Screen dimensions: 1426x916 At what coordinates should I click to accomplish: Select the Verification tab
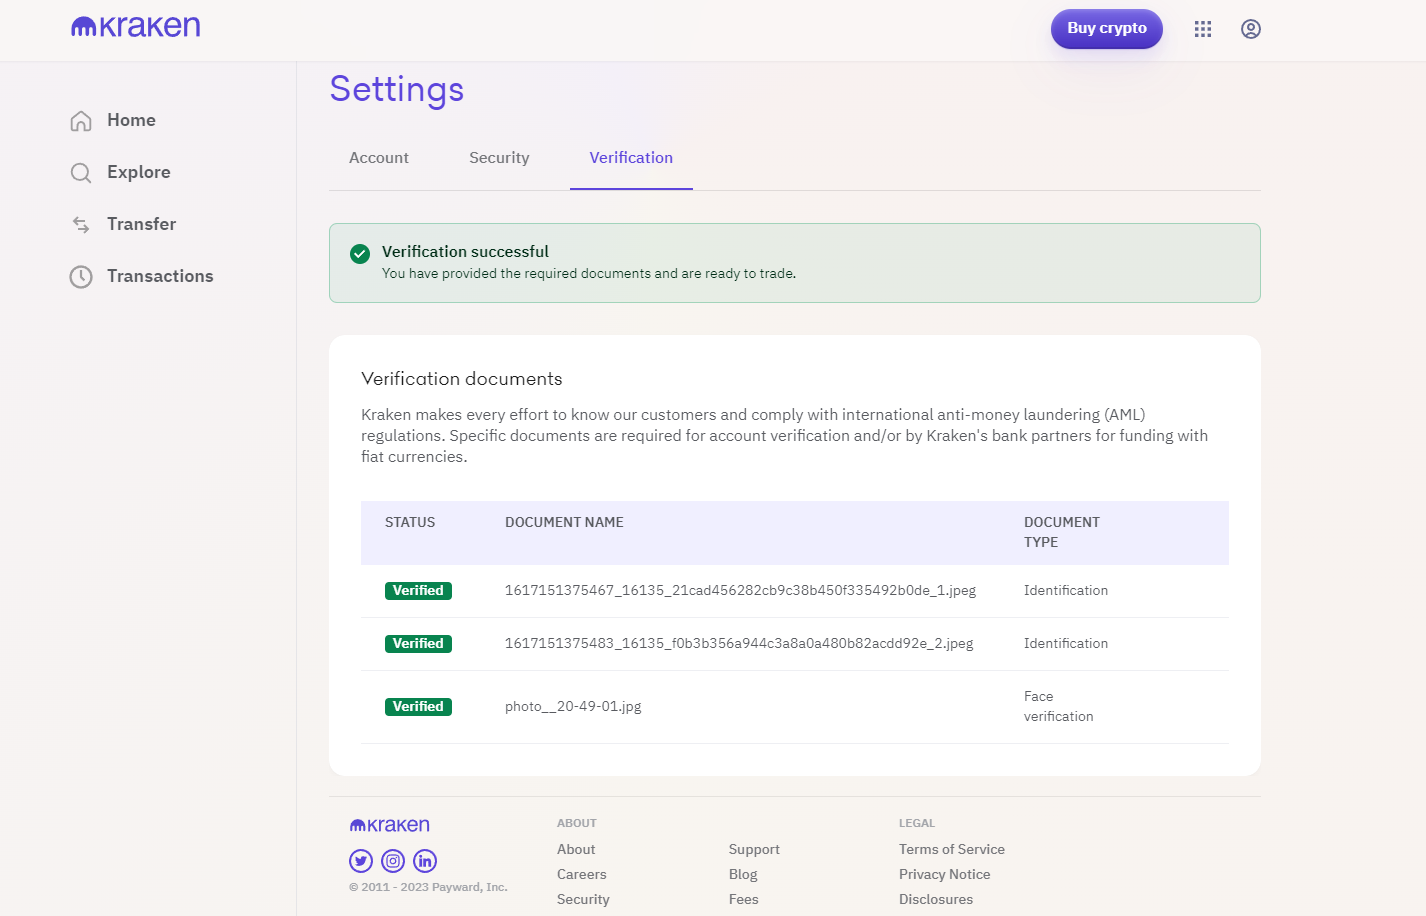[631, 158]
